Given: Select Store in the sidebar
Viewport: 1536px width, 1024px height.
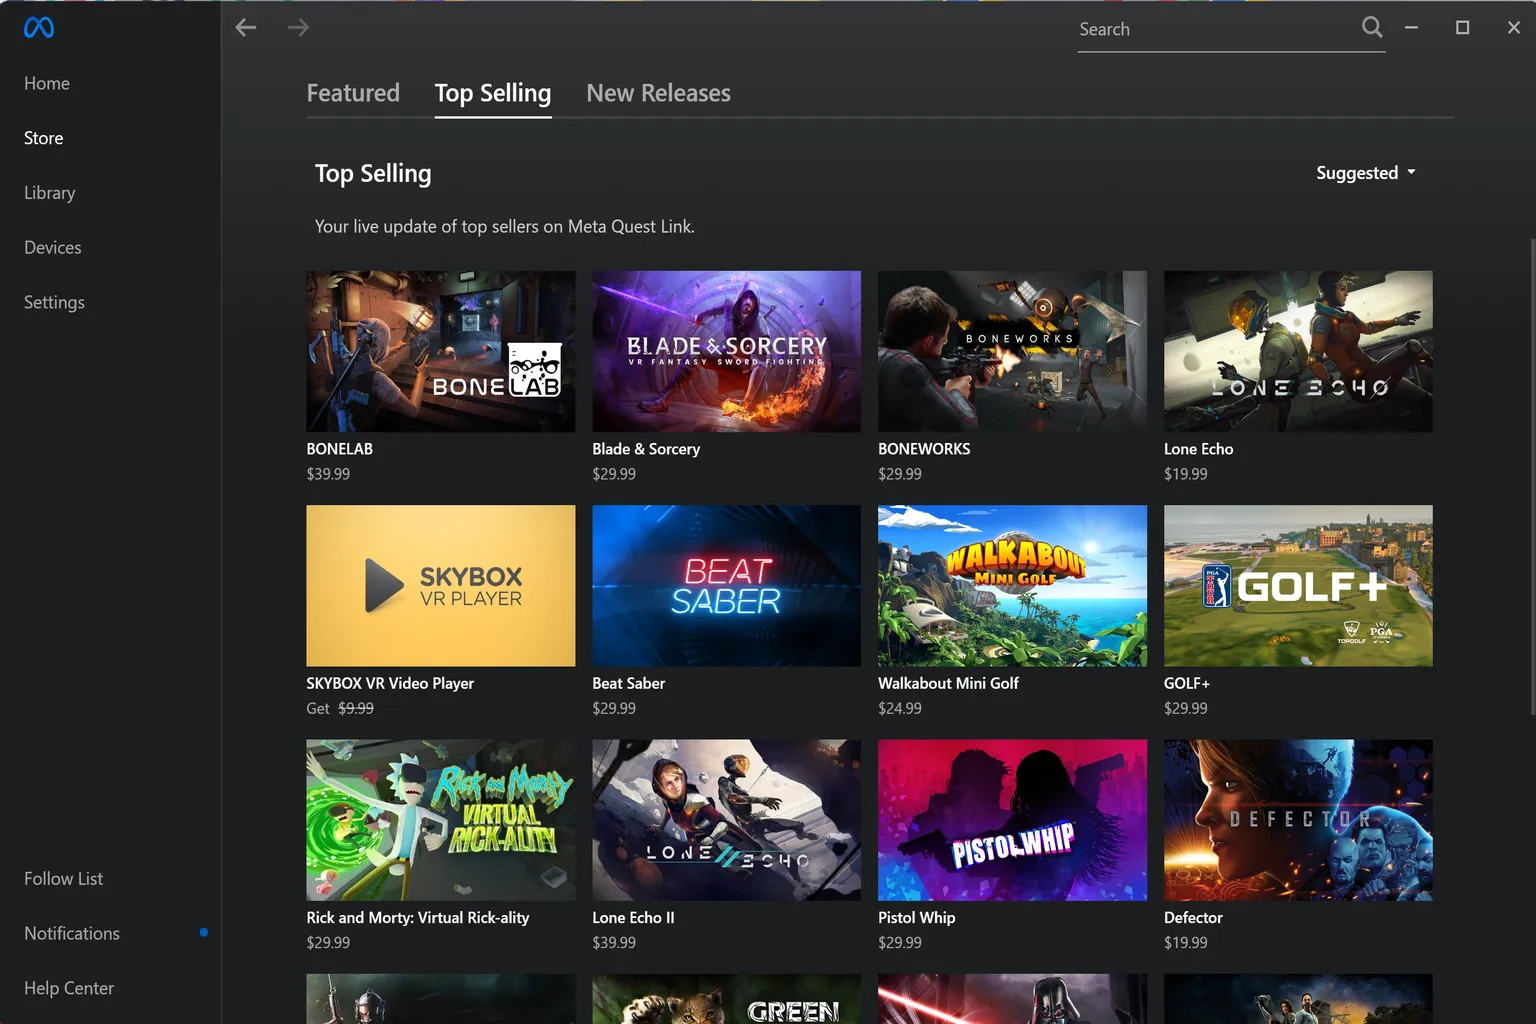Looking at the screenshot, I should pos(44,138).
